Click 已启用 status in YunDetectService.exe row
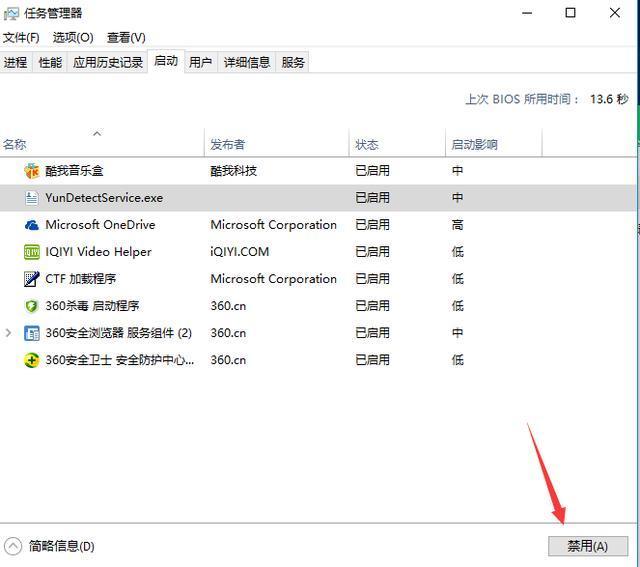640x567 pixels. click(x=372, y=198)
